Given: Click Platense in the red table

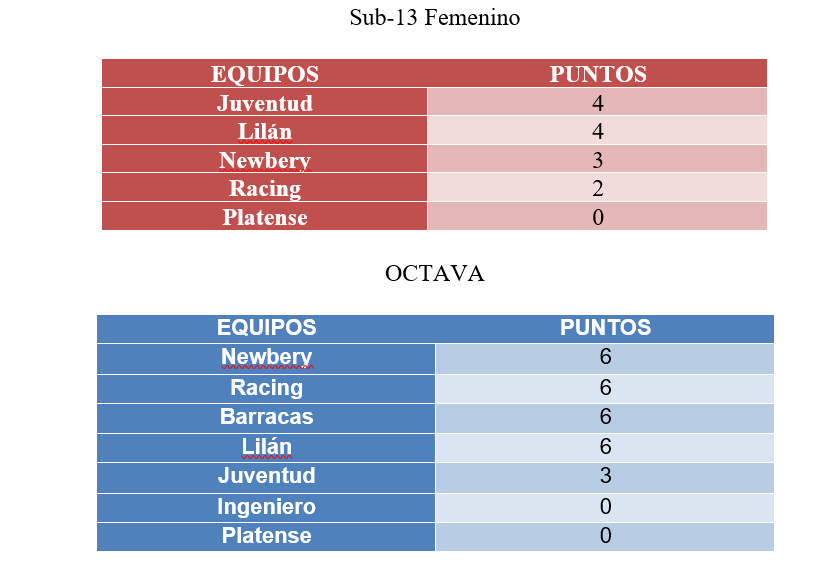Looking at the screenshot, I should click(x=264, y=217).
